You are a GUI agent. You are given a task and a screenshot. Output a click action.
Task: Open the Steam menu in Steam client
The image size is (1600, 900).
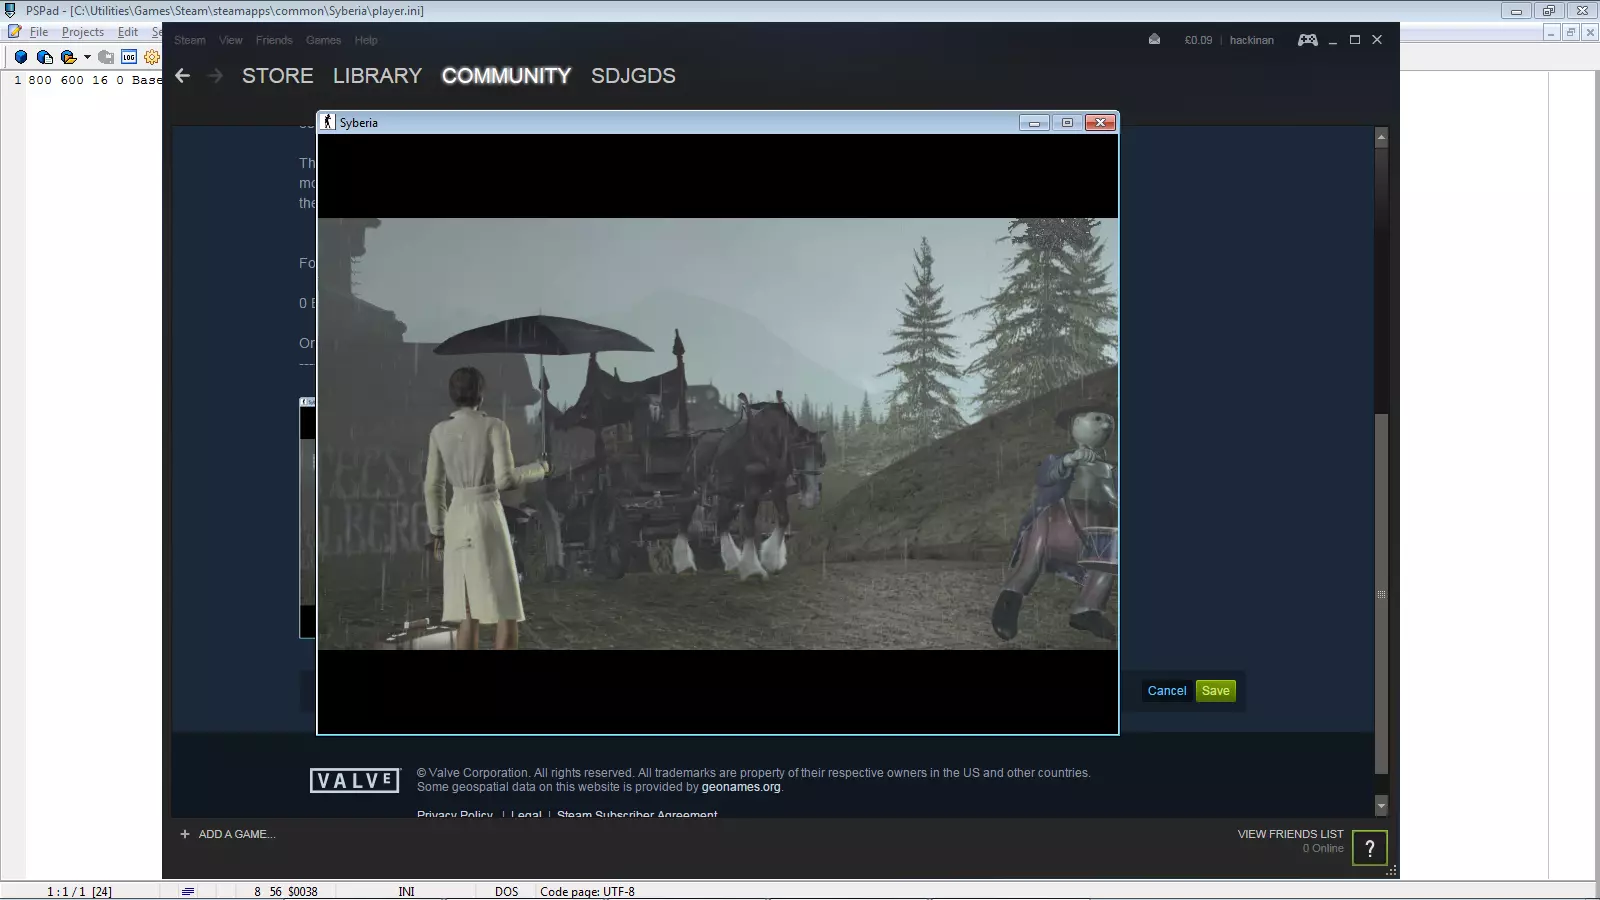click(x=190, y=40)
